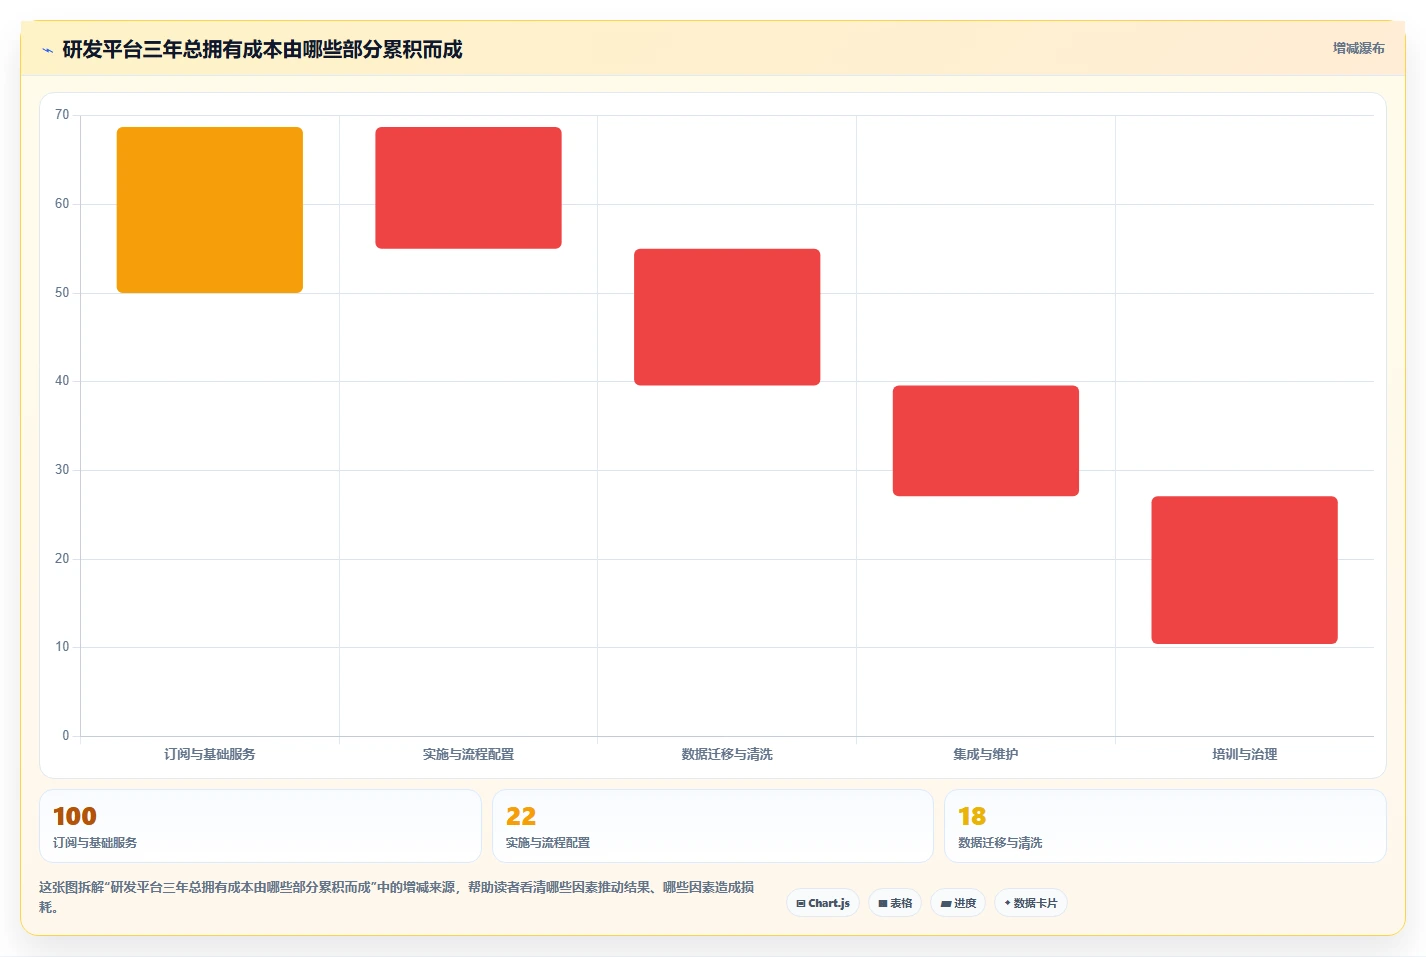Screen dimensions: 1426x957
Task: Select the red 培训与治理 bar
Action: pos(1244,570)
